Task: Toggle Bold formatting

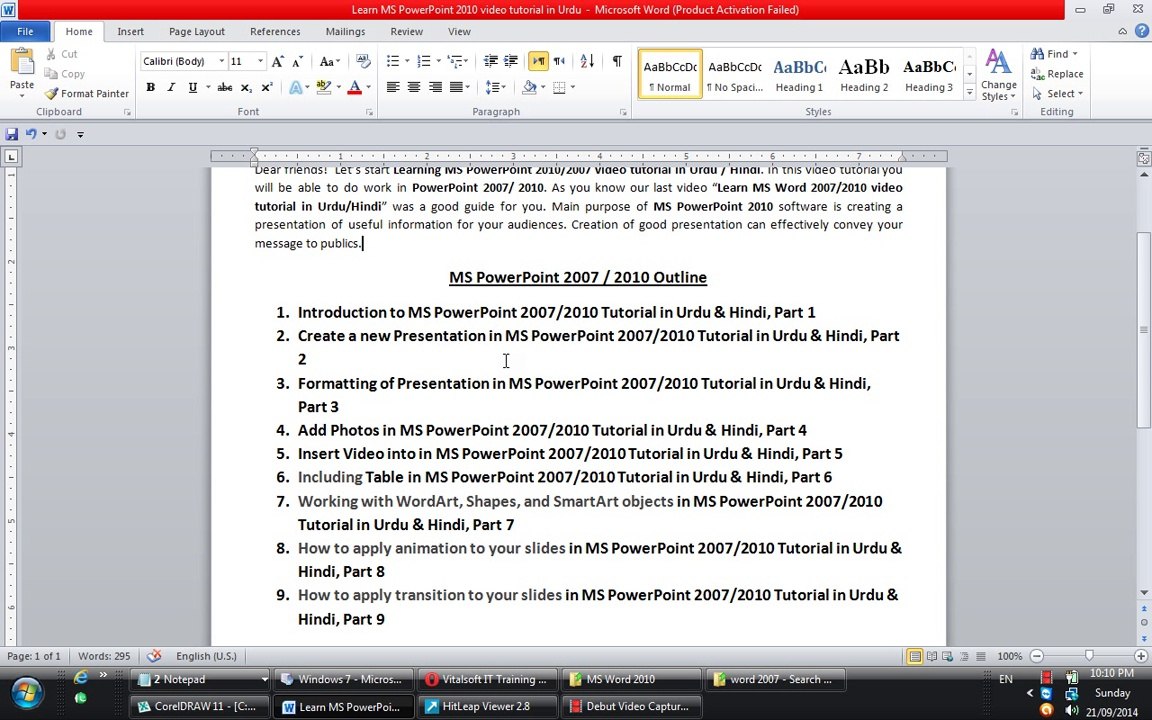Action: 151,87
